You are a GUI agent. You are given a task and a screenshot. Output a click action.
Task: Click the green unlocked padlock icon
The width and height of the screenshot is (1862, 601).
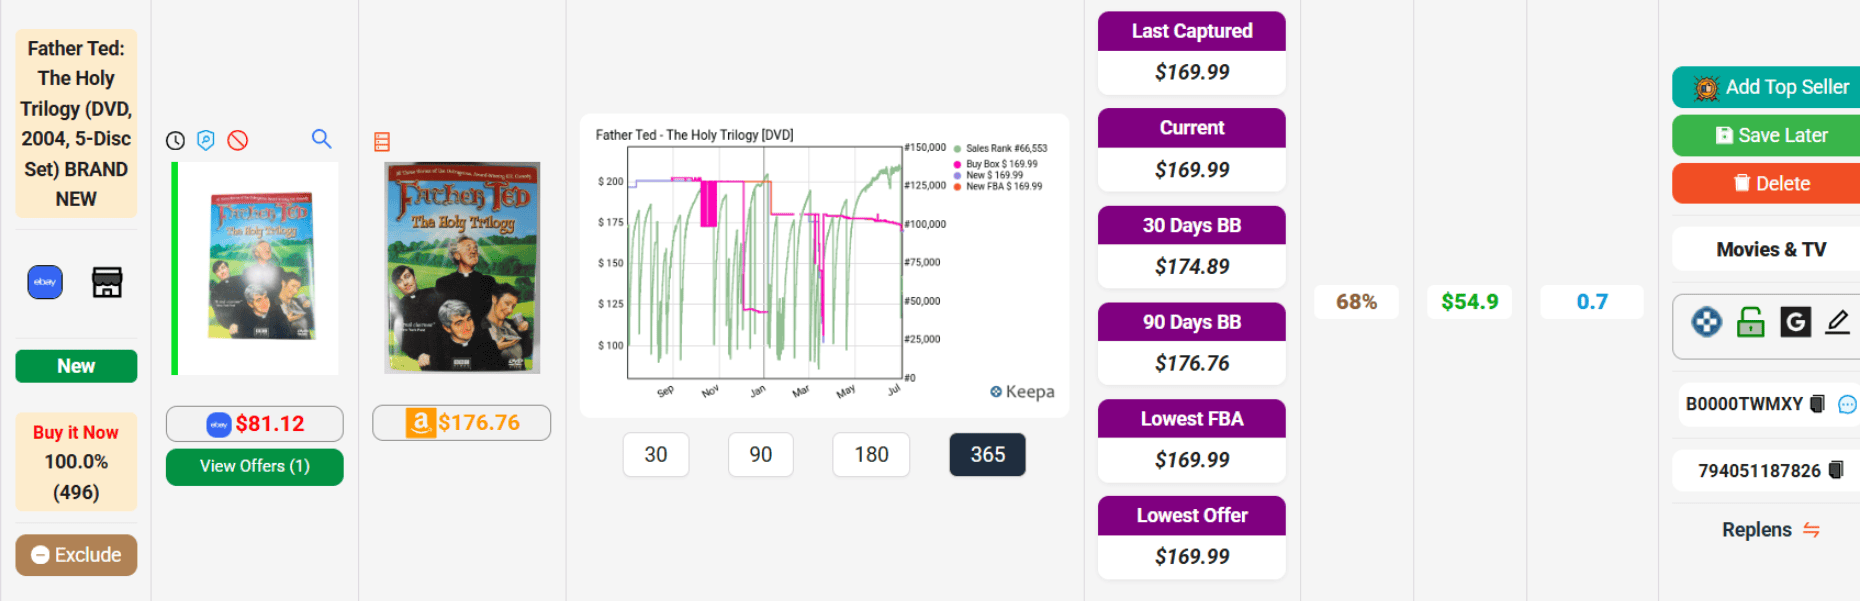click(x=1751, y=322)
